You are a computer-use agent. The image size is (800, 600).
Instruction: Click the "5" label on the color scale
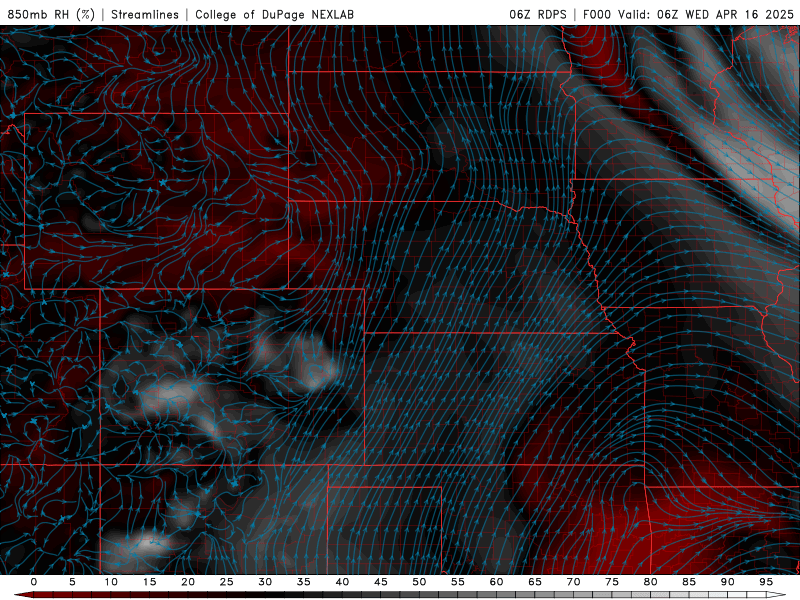72,582
